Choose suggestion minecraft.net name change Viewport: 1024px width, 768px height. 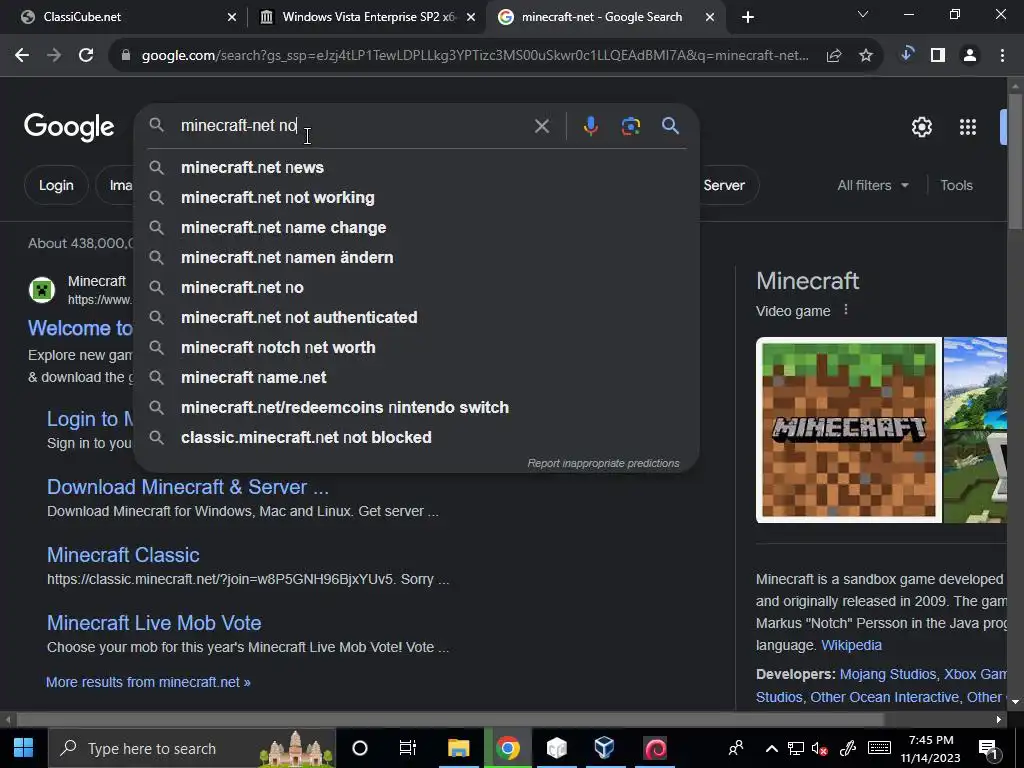click(x=417, y=228)
